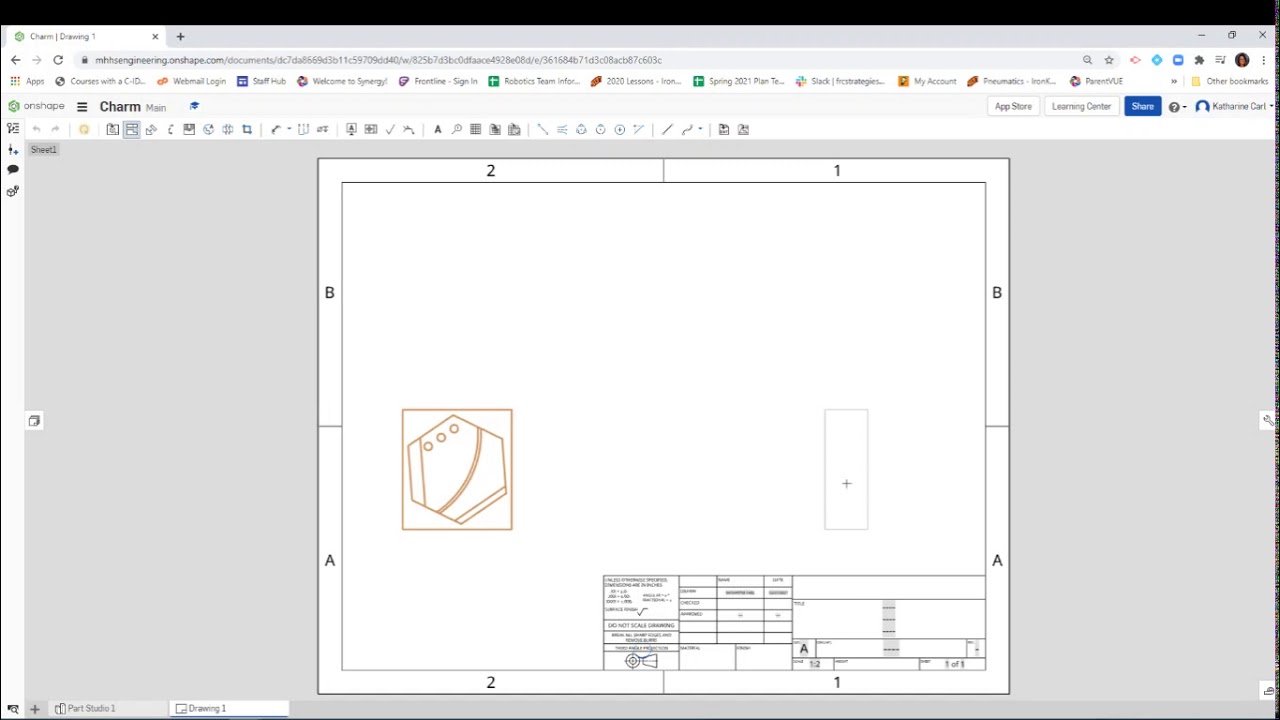This screenshot has width=1280, height=720.
Task: Open the Learning Center
Action: [x=1081, y=106]
